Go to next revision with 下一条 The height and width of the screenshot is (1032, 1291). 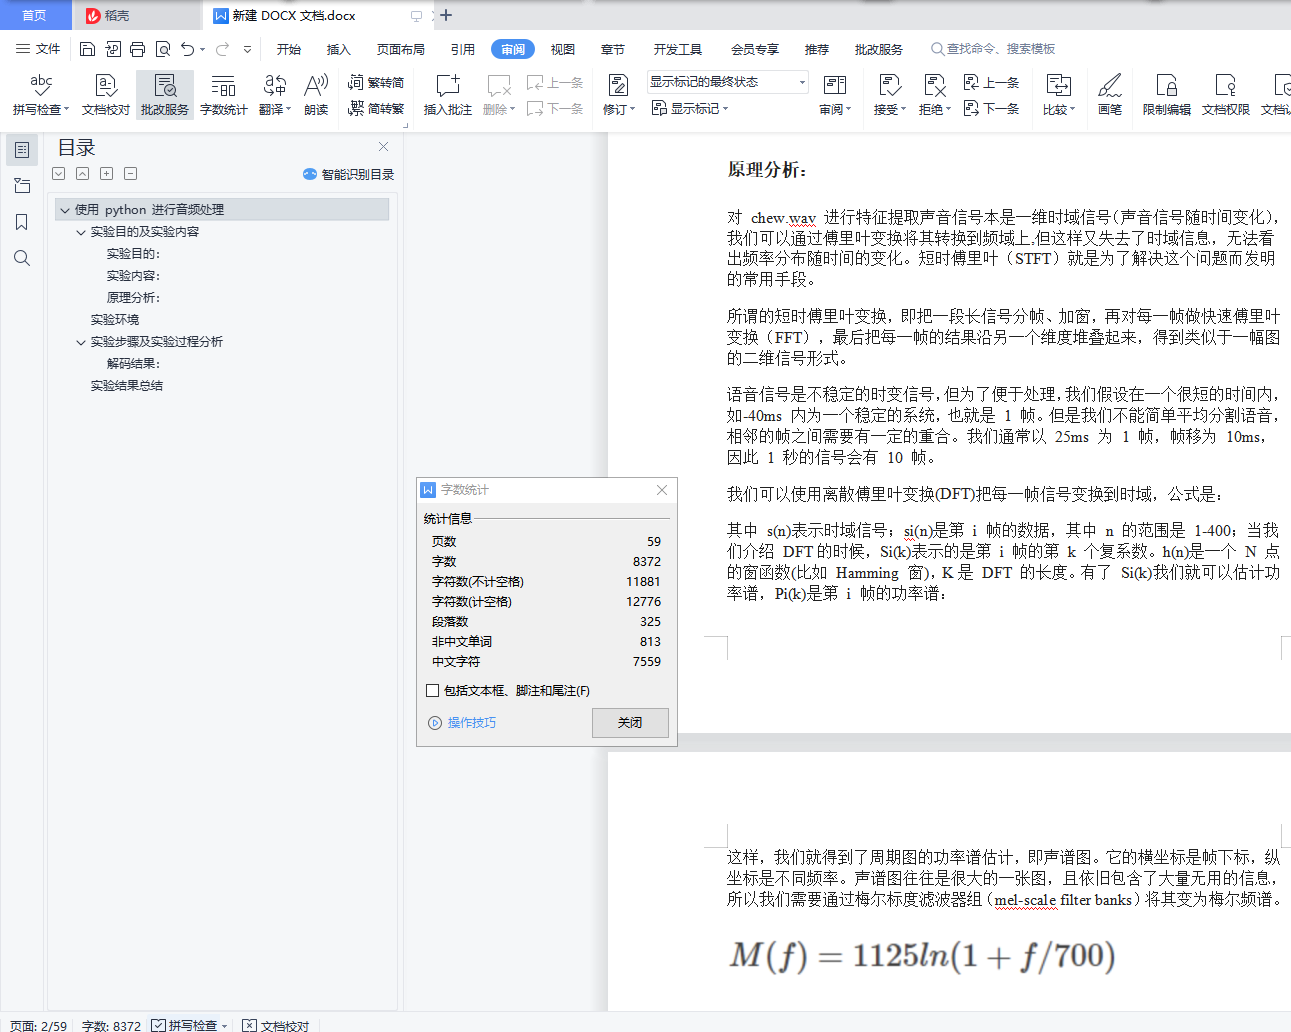(x=991, y=108)
